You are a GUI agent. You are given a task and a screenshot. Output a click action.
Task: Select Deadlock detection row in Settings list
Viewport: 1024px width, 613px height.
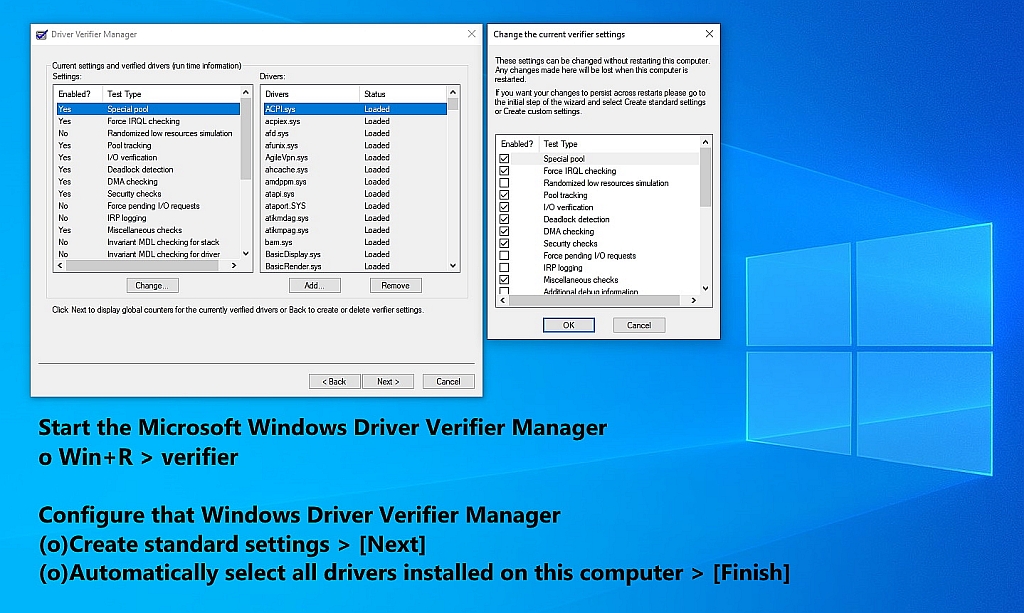(148, 170)
